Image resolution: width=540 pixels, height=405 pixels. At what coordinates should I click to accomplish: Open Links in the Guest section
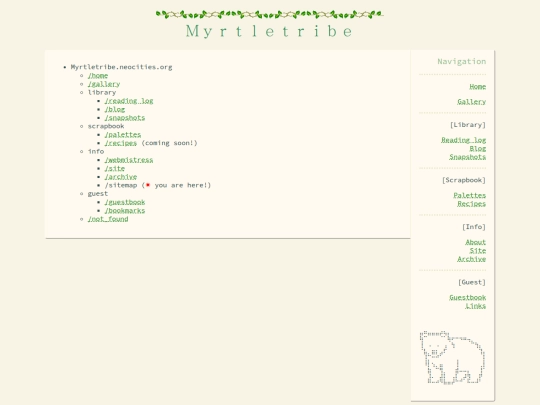coord(476,306)
